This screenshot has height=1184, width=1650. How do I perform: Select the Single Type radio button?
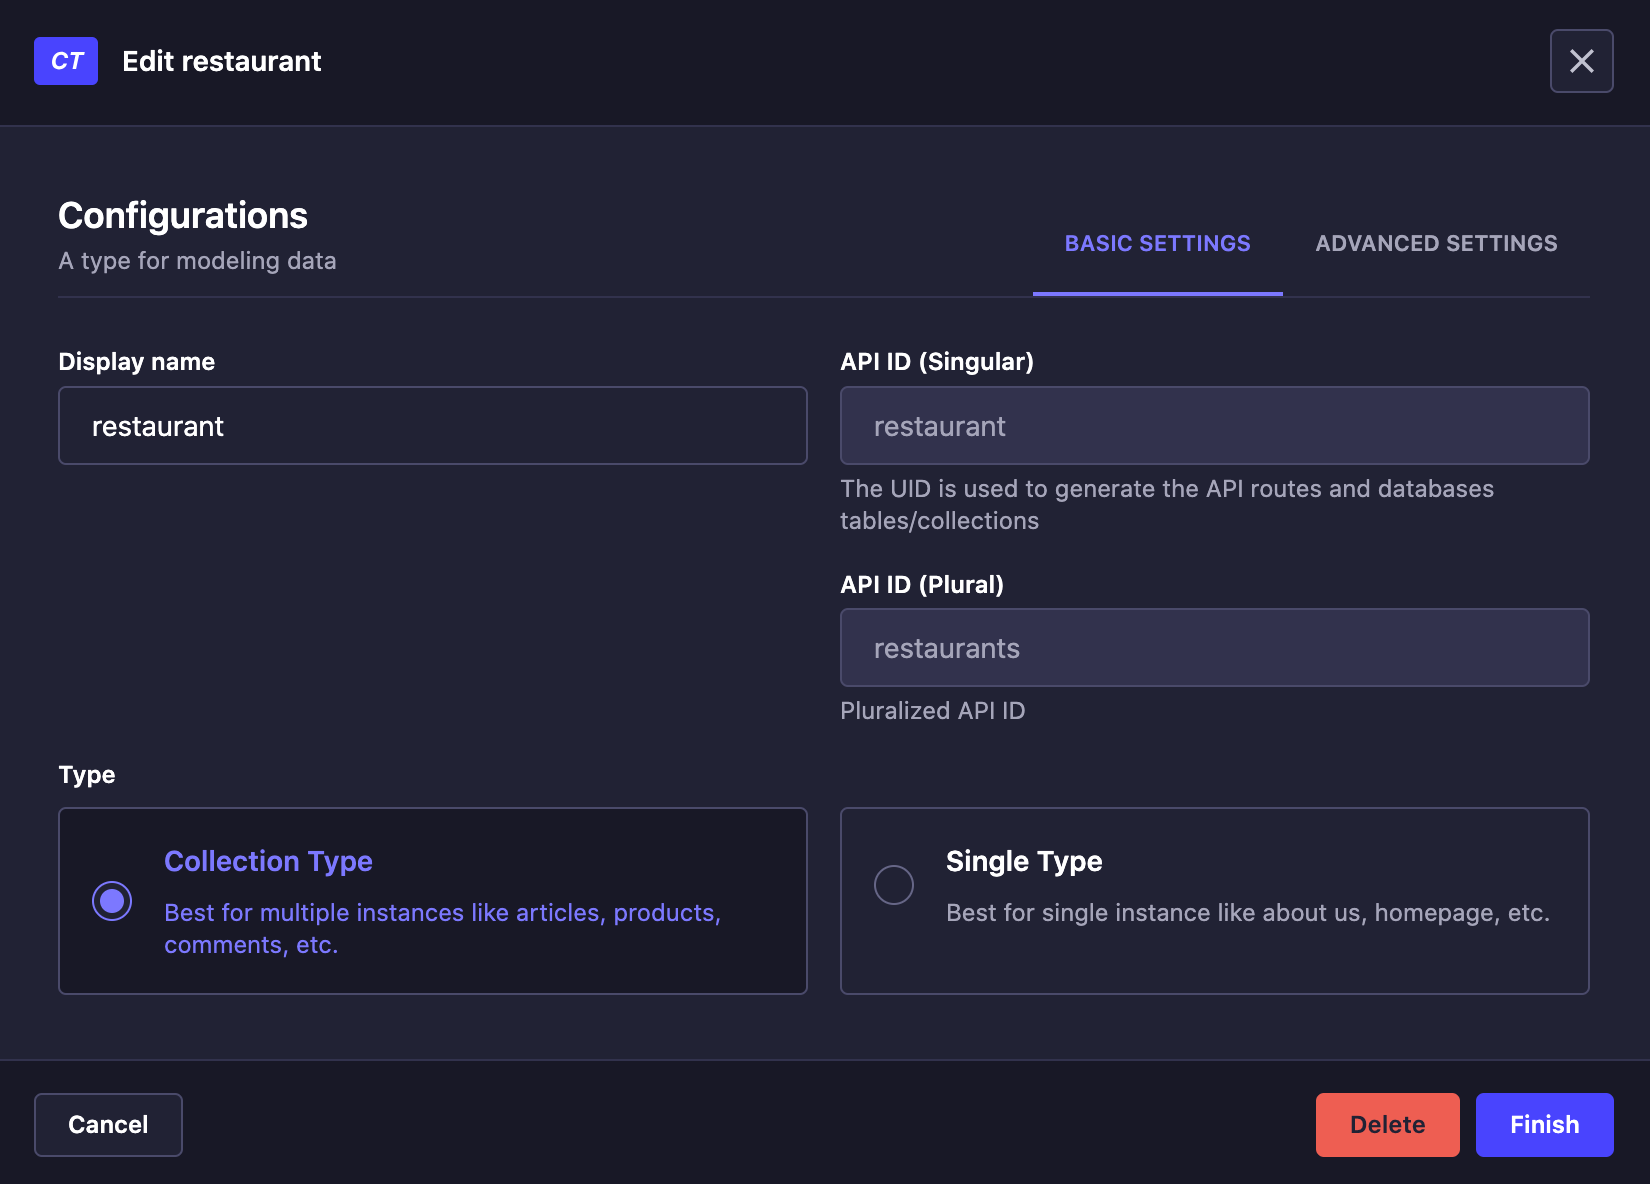[893, 885]
